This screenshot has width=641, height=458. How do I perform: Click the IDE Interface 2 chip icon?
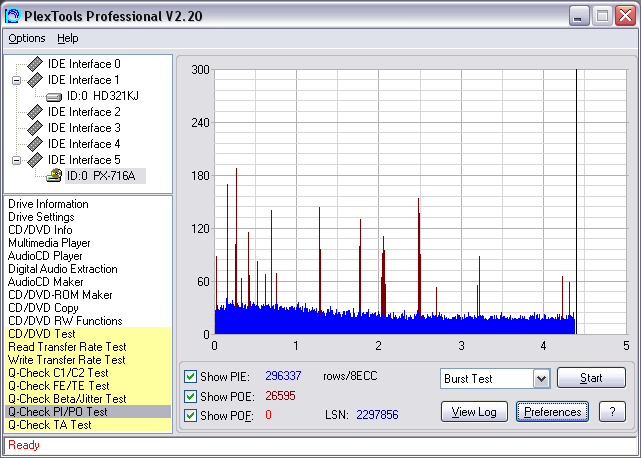(x=35, y=112)
